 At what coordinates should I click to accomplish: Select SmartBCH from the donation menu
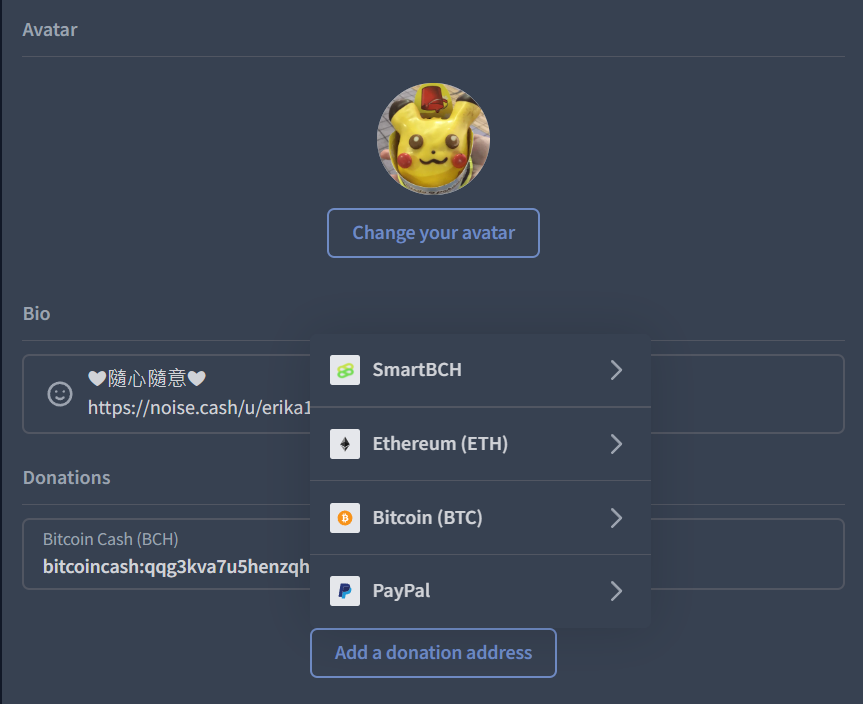480,370
